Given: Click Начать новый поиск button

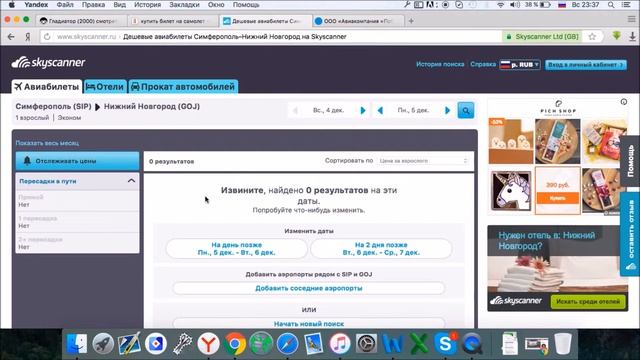Looking at the screenshot, I should pyautogui.click(x=309, y=323).
